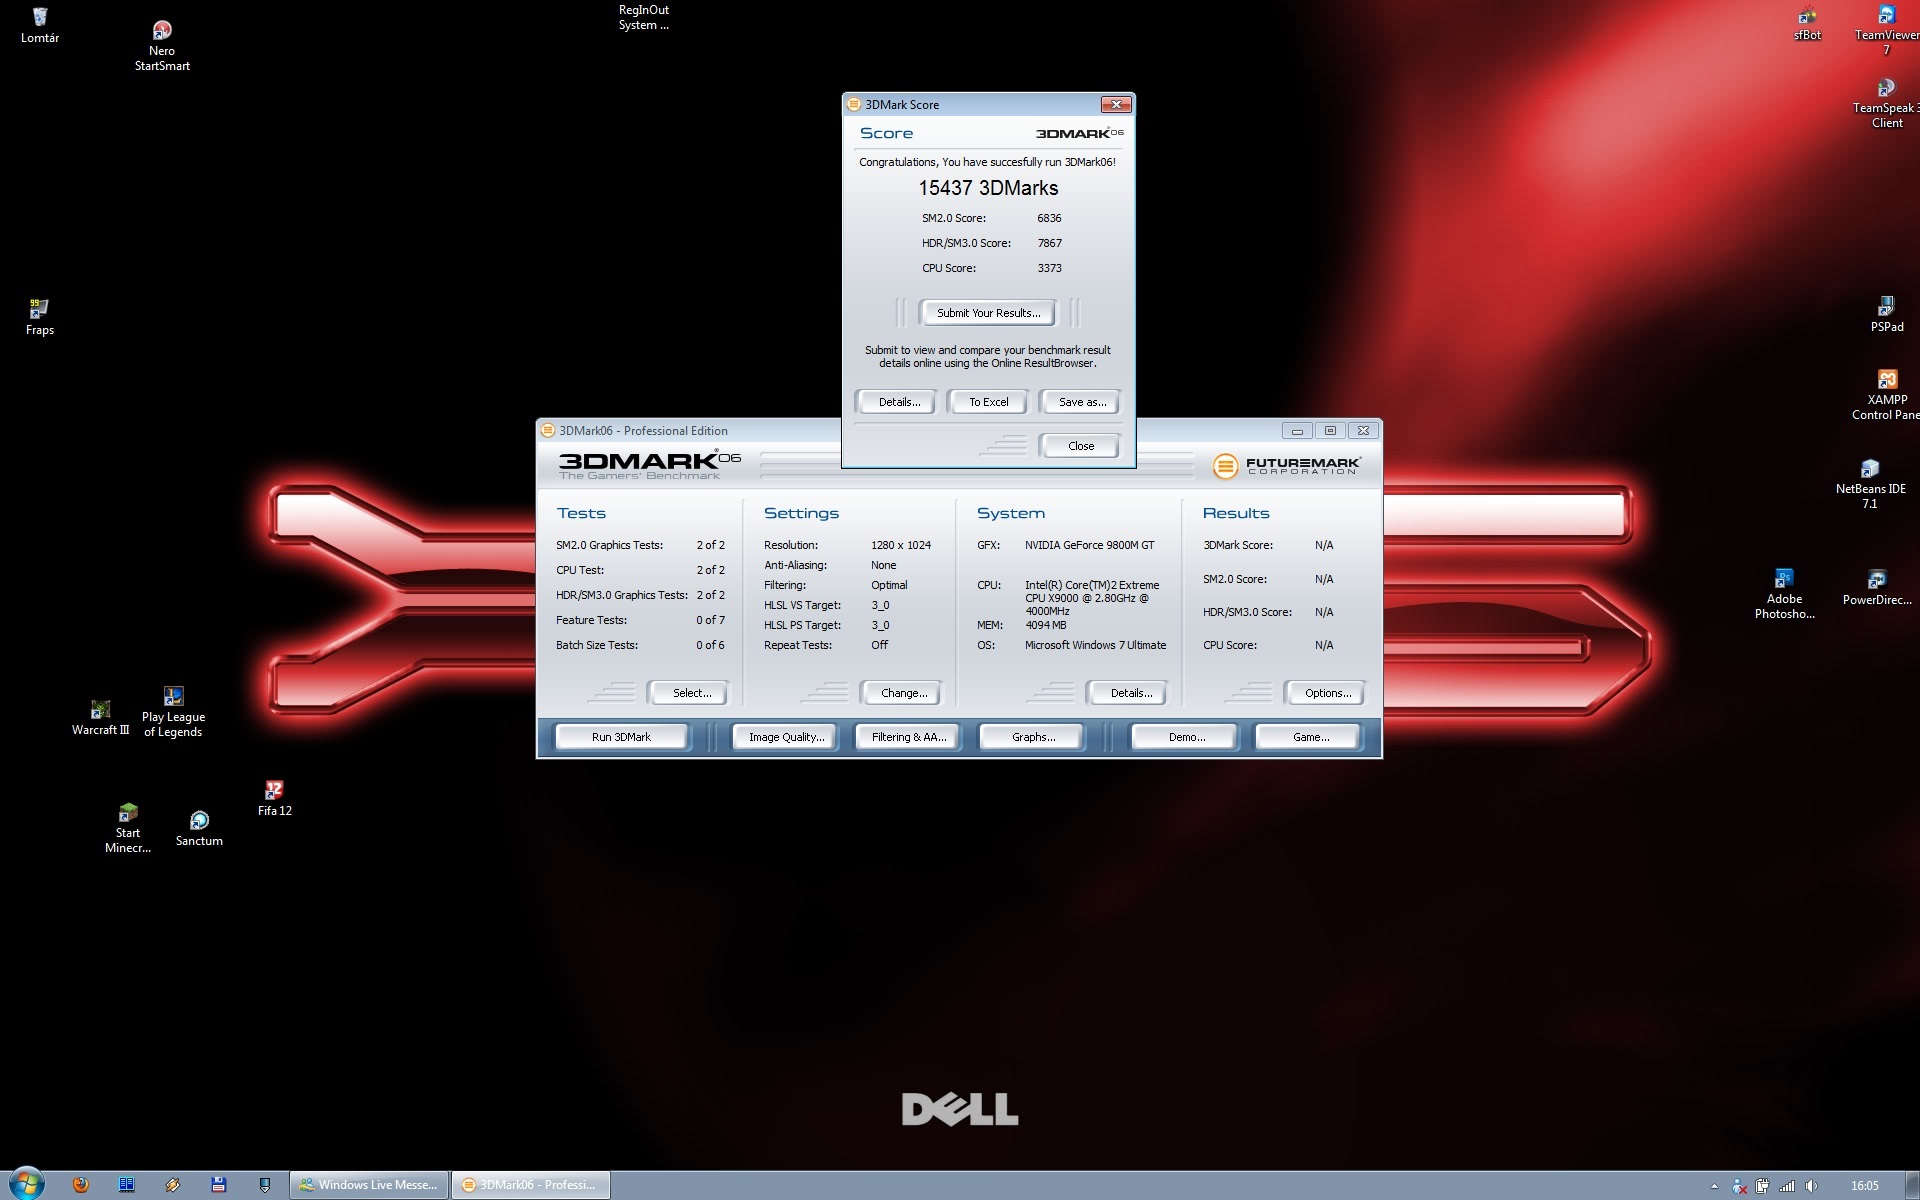1920x1200 pixels.
Task: Click HDR/SM3.0 Score value 7867
Action: (x=1049, y=243)
